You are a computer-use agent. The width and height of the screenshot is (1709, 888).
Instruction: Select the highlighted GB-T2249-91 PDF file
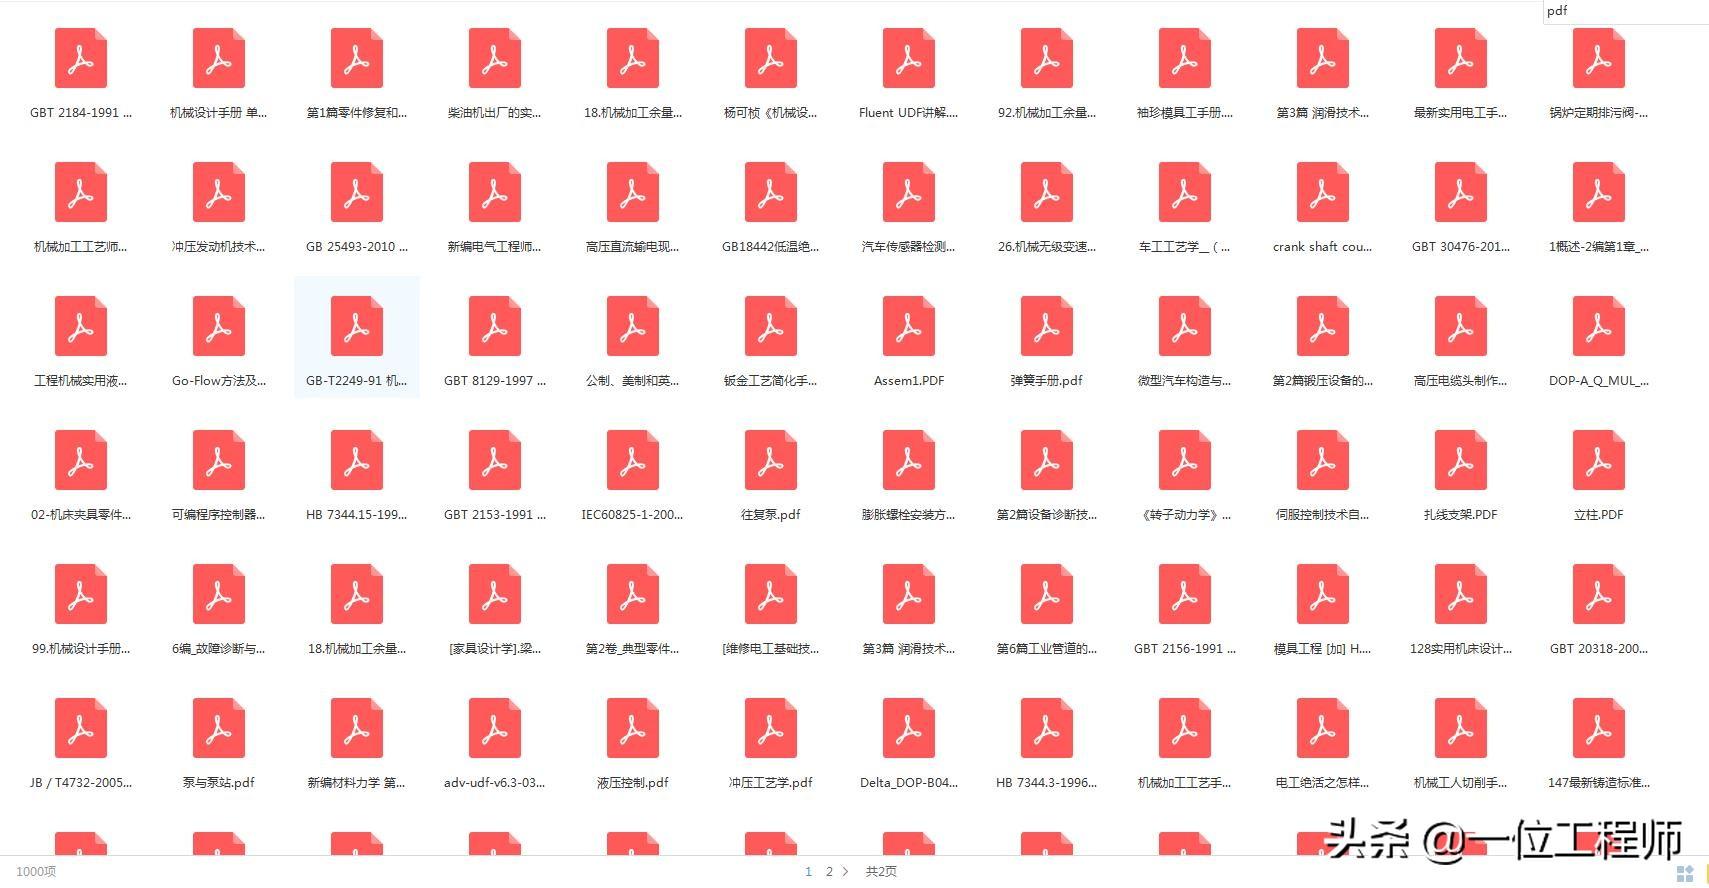coord(356,327)
